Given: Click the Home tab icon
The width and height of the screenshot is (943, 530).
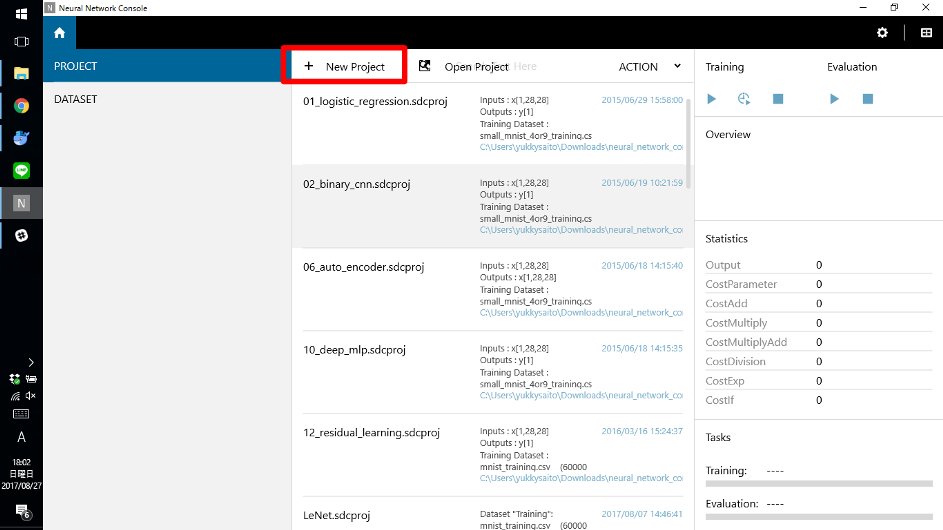Looking at the screenshot, I should 59,33.
